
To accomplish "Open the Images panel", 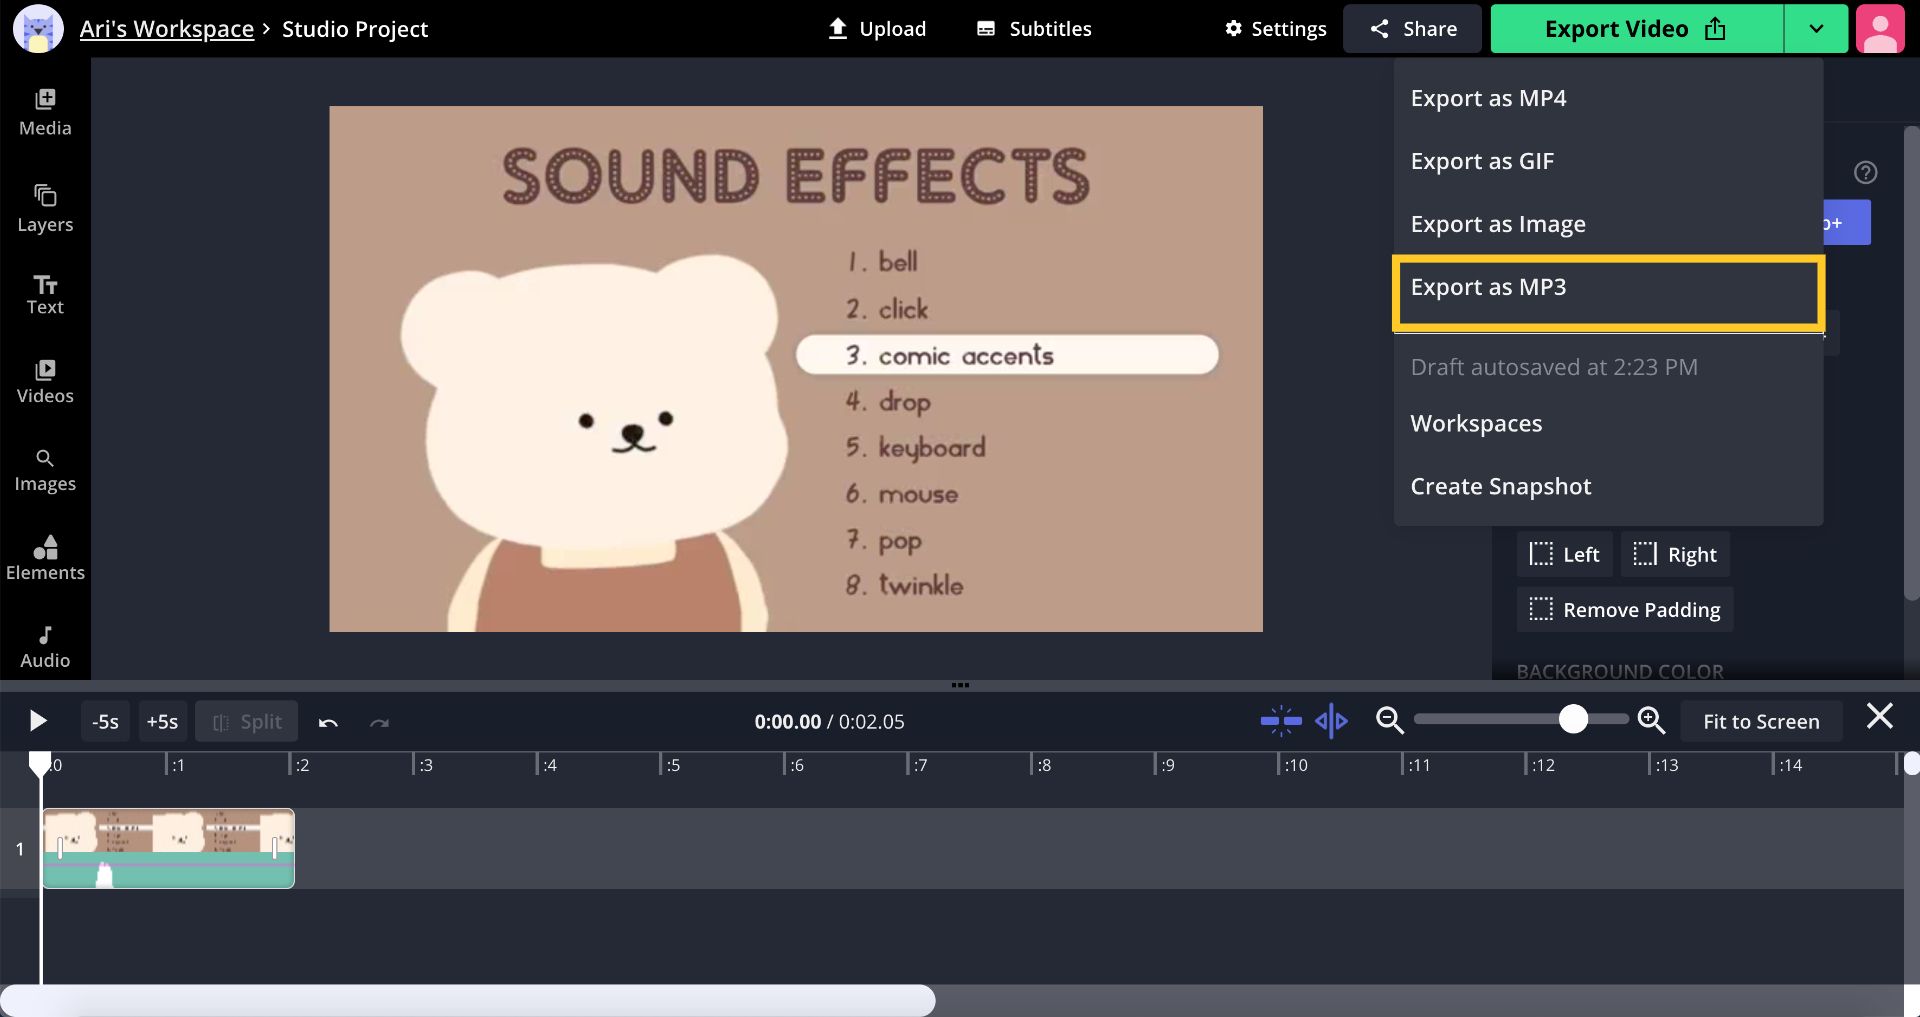I will click(x=45, y=469).
